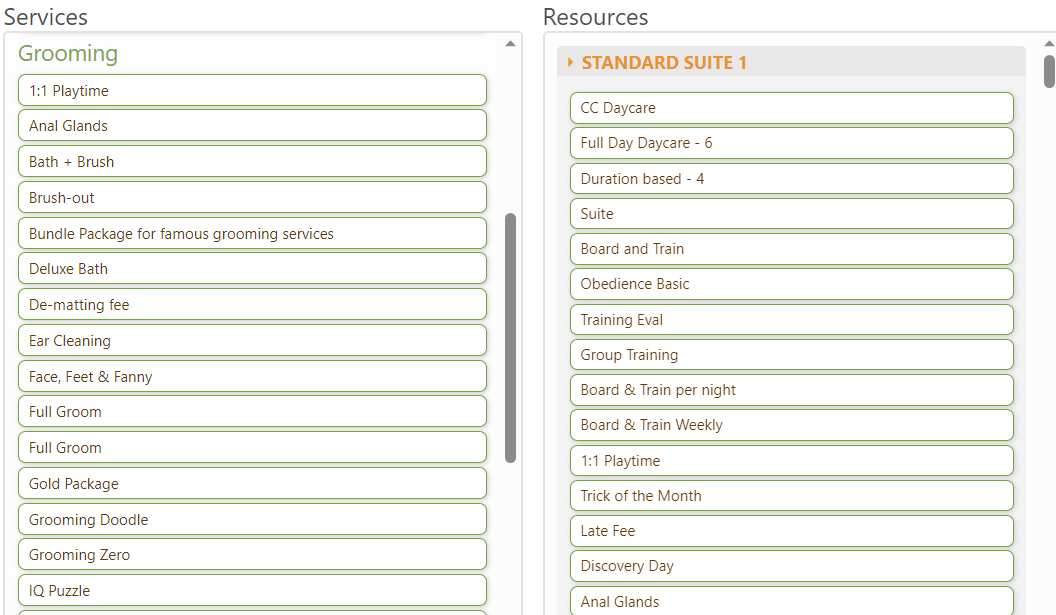
Task: Pick the Board and Train item
Action: pyautogui.click(x=792, y=249)
